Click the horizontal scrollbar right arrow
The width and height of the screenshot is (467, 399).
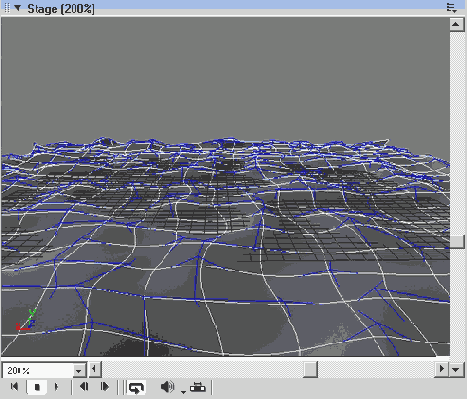[x=442, y=369]
